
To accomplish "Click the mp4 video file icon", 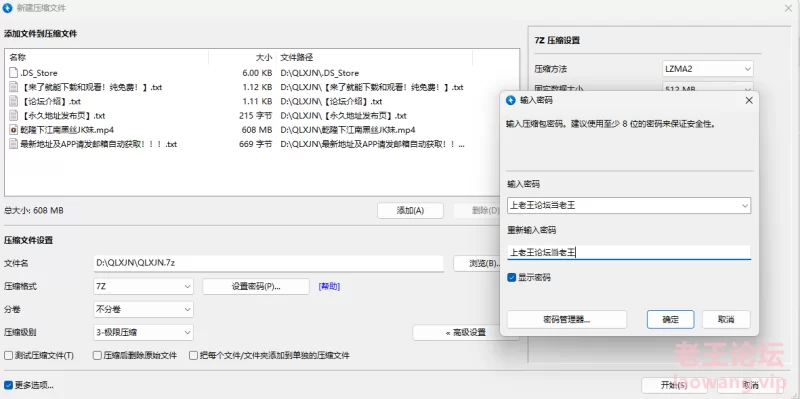I will [14, 130].
